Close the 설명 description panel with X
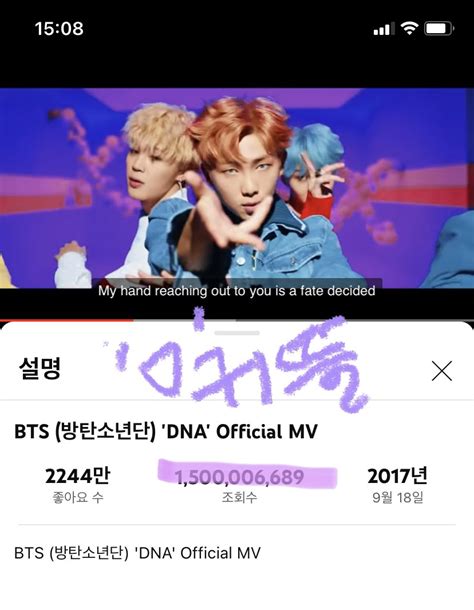The image size is (474, 610). [442, 370]
